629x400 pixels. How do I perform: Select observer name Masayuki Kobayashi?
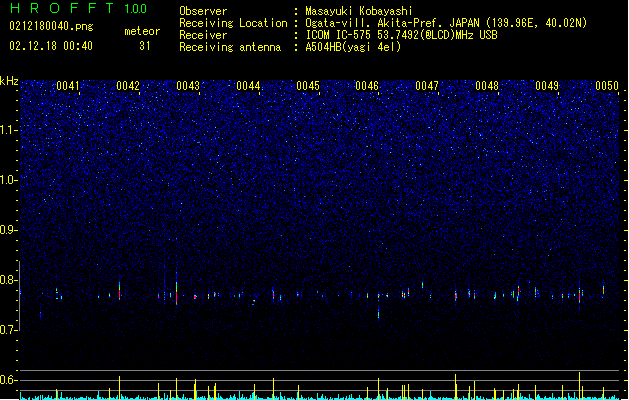[359, 11]
